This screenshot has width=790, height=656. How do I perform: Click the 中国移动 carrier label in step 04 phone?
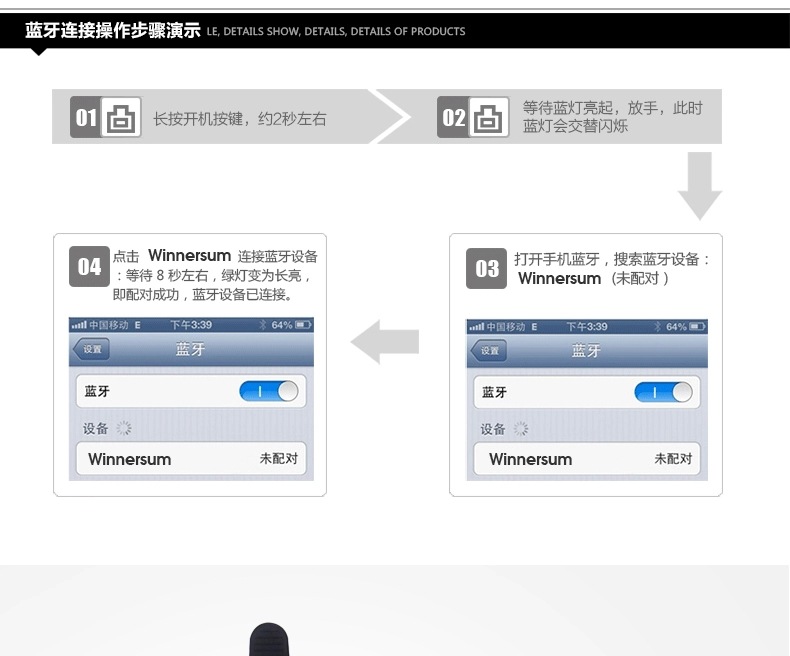tap(109, 325)
